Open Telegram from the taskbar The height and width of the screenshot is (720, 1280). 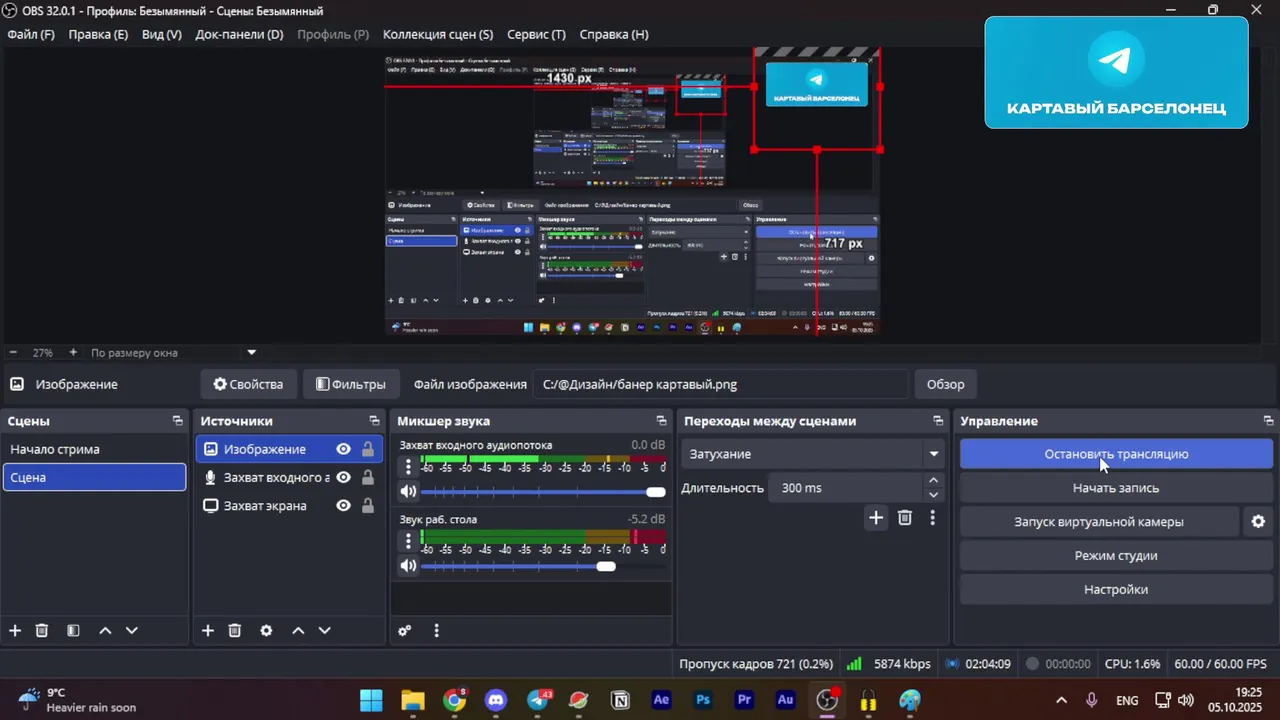(x=537, y=700)
